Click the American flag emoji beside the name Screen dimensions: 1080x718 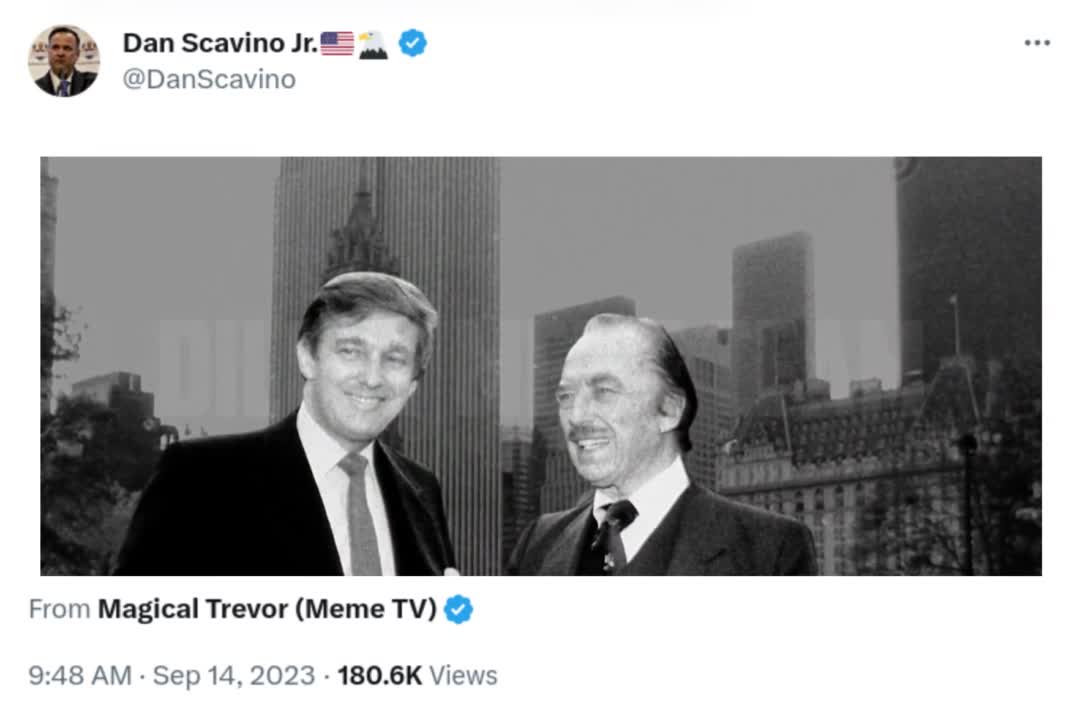tap(337, 43)
